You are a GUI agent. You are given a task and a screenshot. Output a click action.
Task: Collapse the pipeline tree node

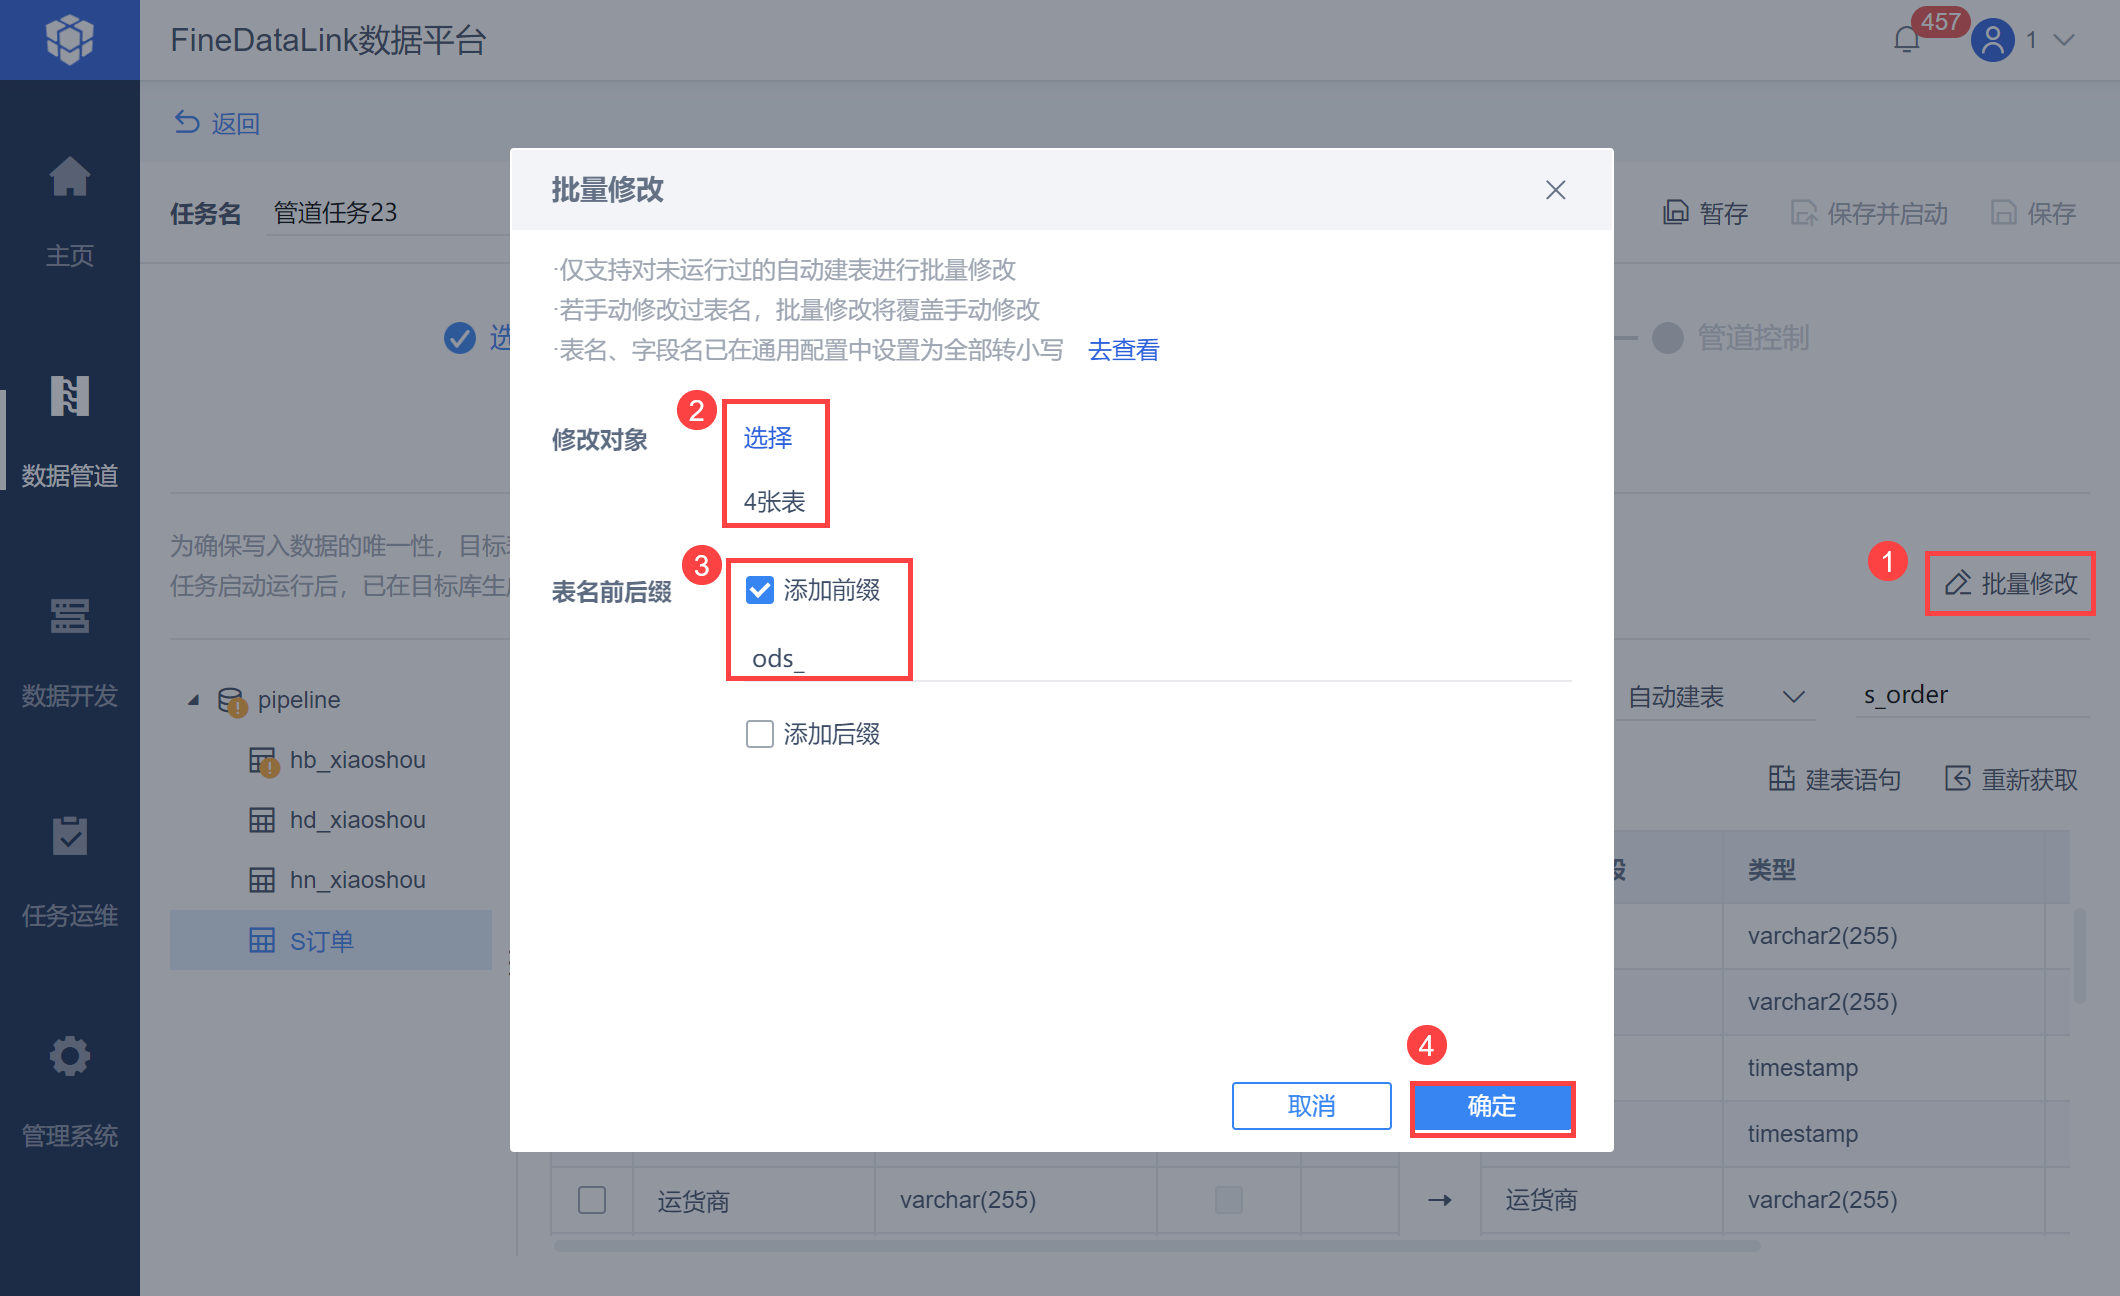click(x=193, y=700)
